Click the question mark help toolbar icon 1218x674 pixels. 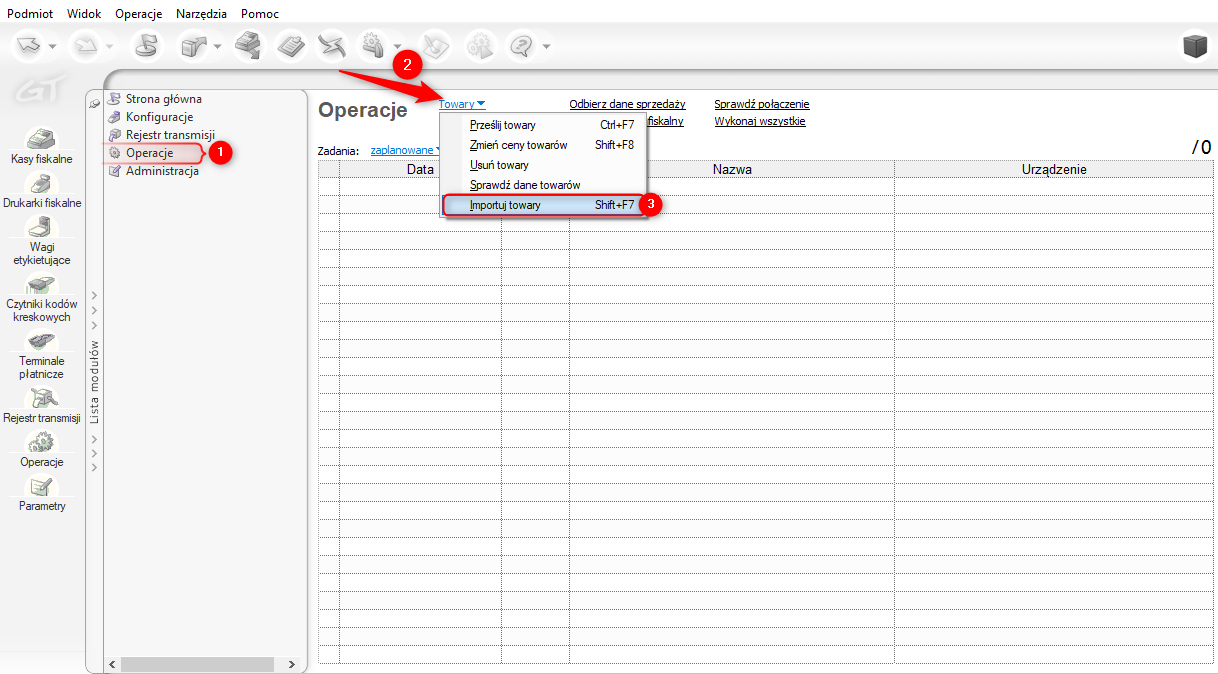click(522, 45)
